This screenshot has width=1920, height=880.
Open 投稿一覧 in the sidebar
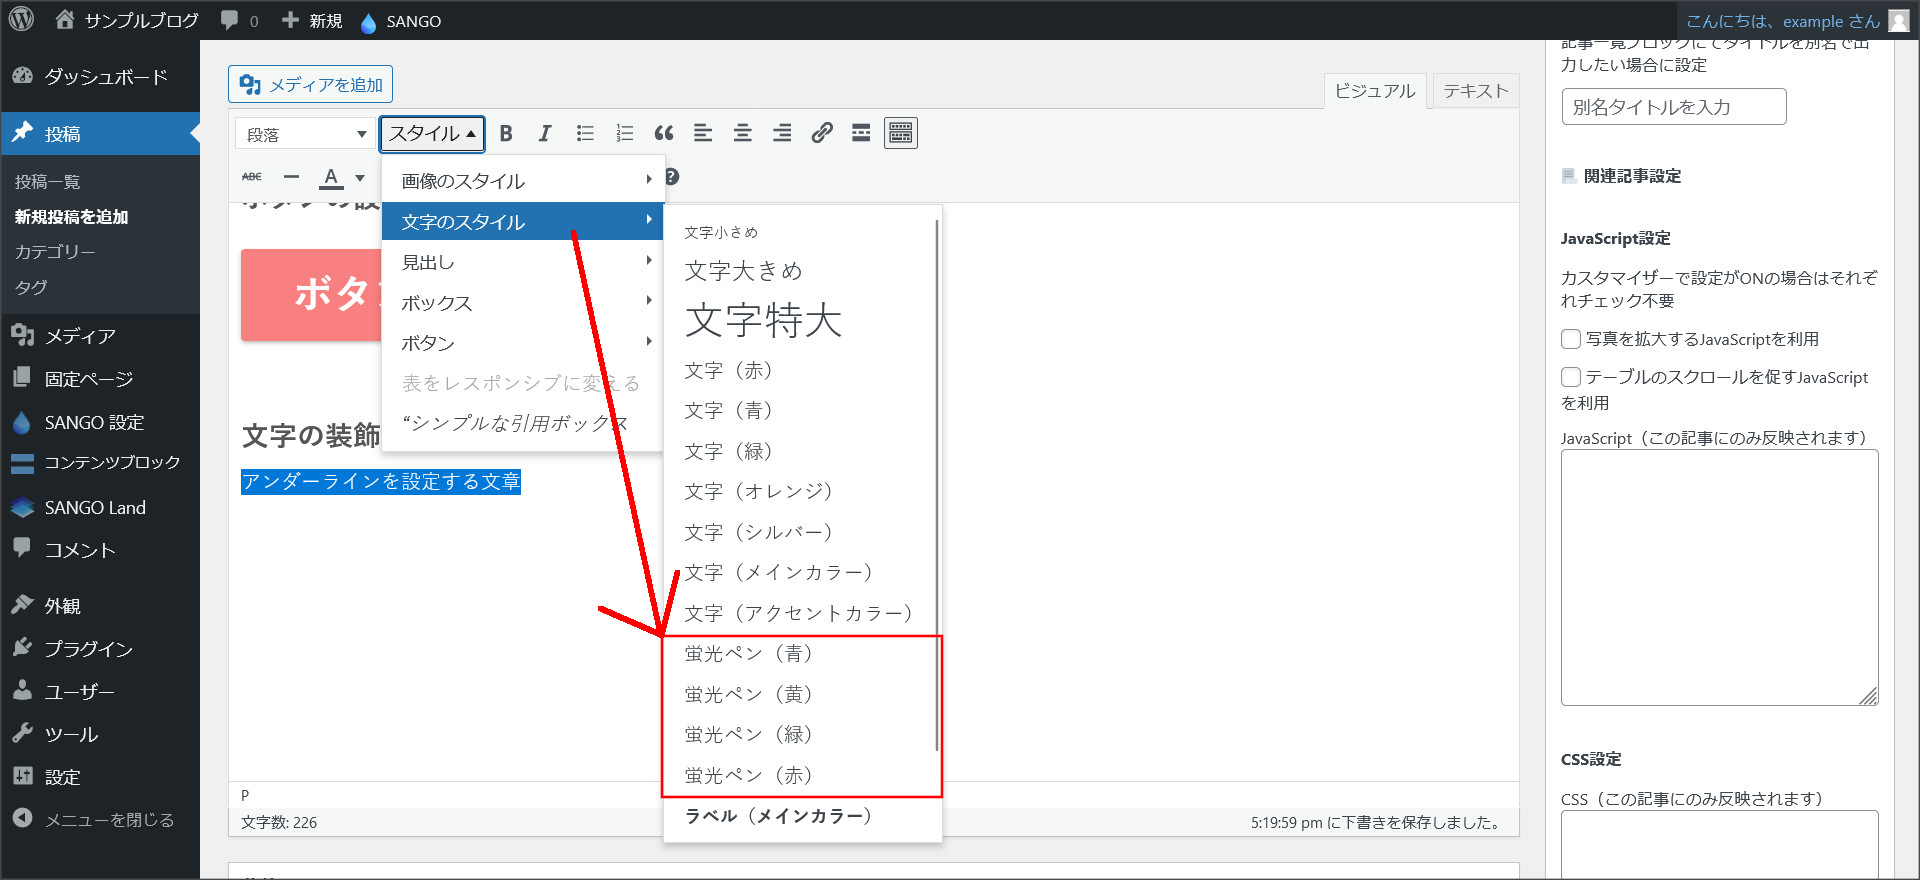pos(48,182)
